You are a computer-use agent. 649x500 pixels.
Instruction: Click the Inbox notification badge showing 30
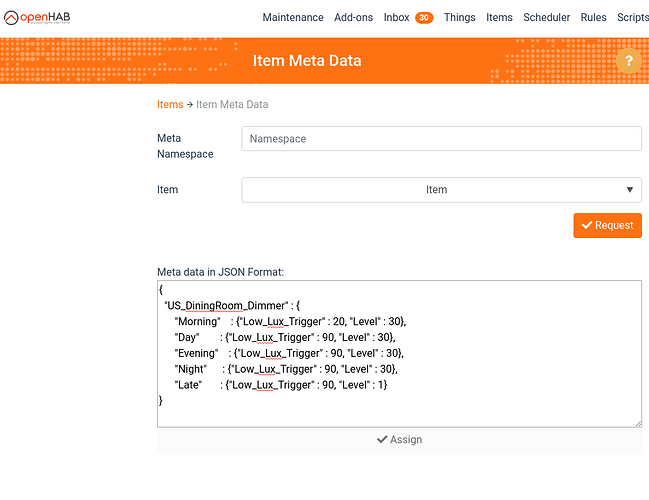[x=424, y=17]
